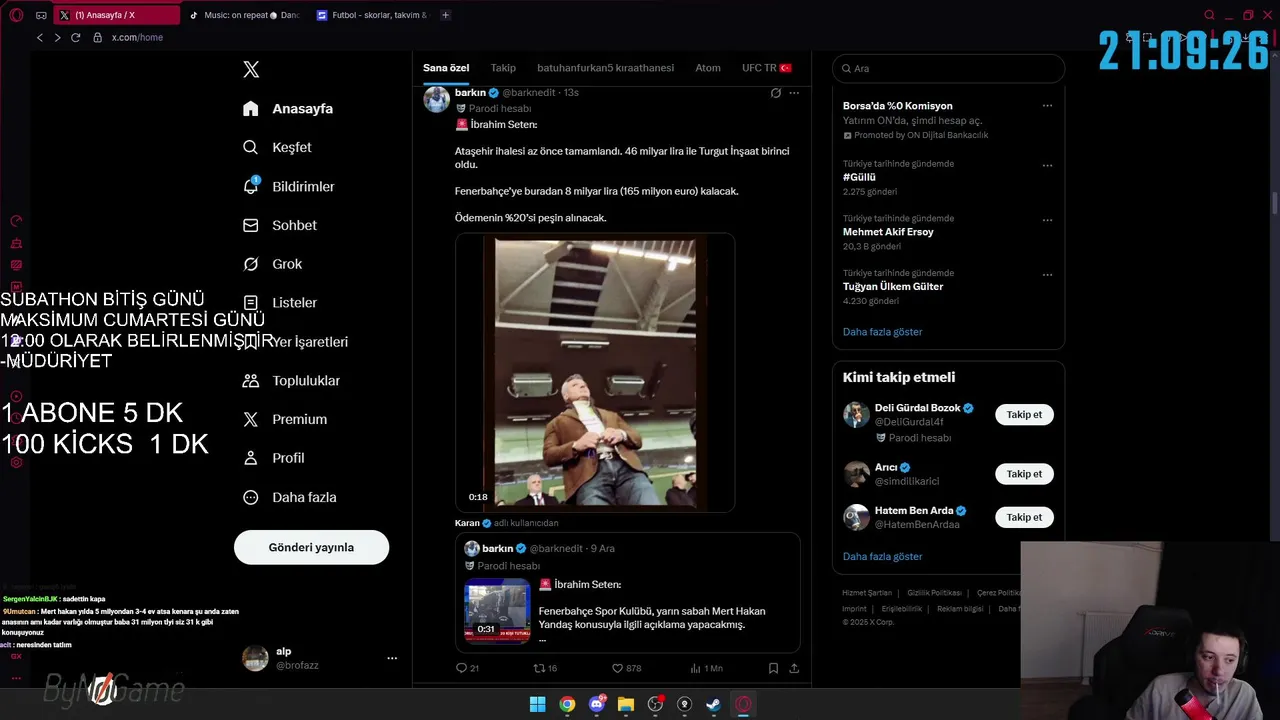1280x720 pixels.
Task: Expand Daha fazla menu in sidebar
Action: tap(289, 497)
